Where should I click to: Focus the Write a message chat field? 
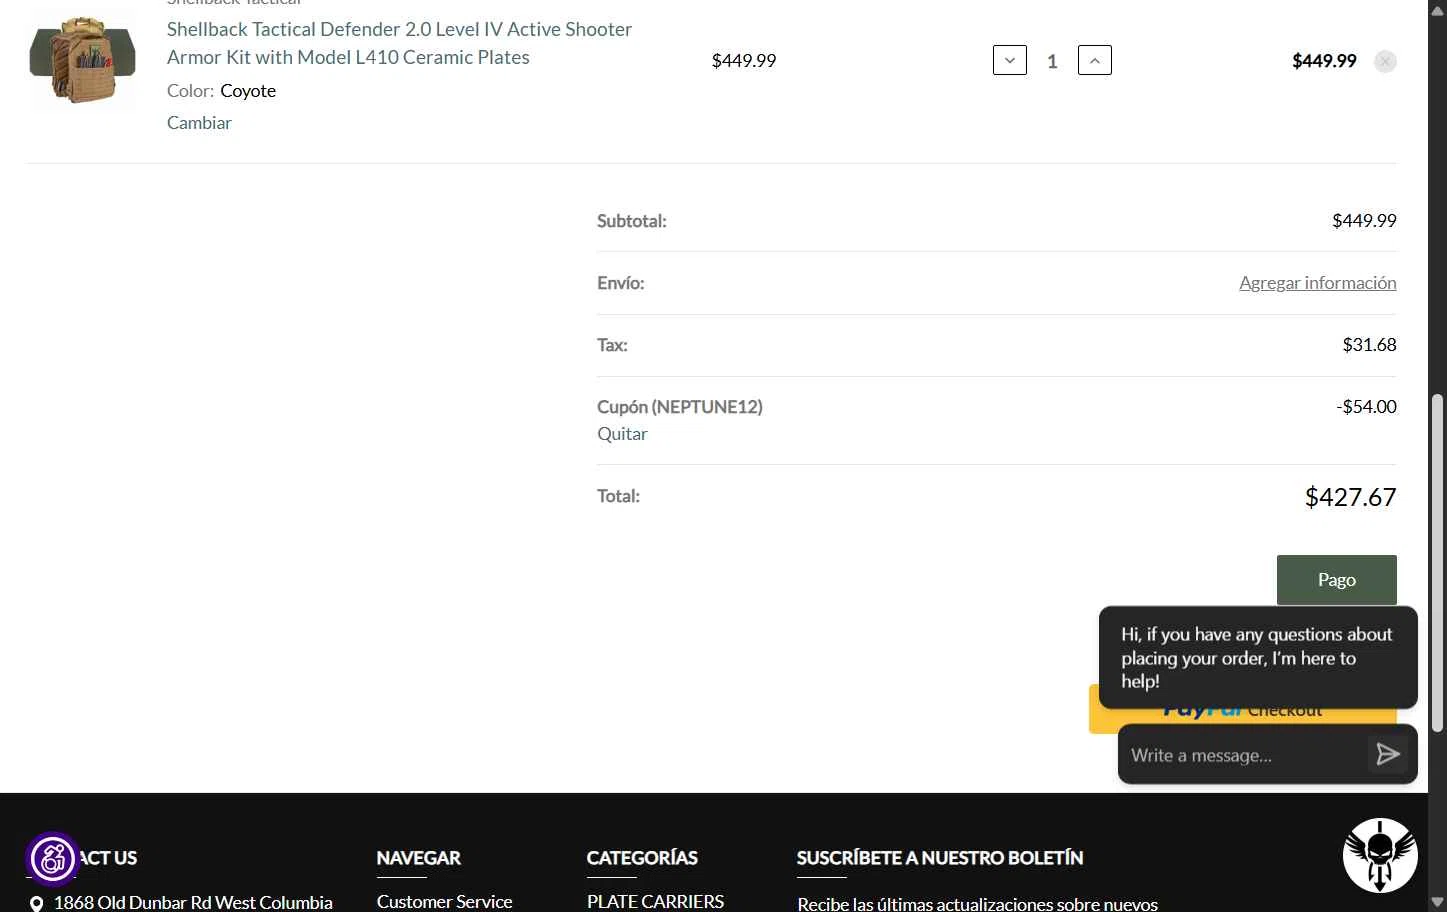click(x=1243, y=755)
